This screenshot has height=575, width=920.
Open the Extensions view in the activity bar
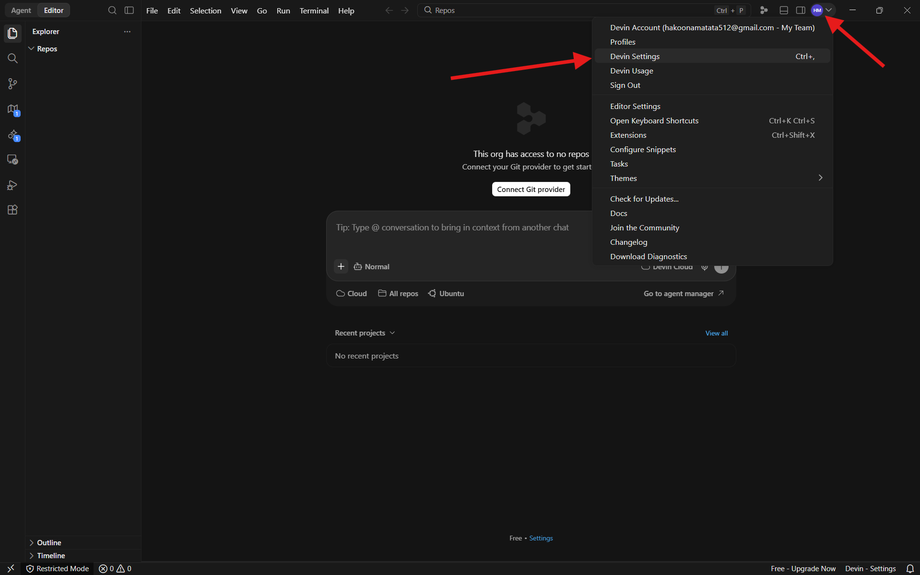tap(12, 210)
